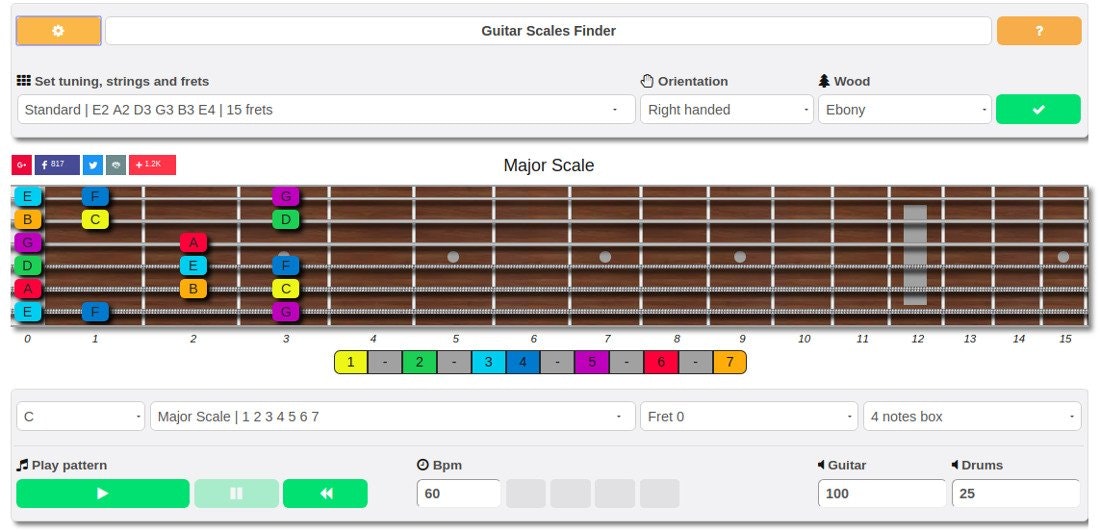Select blue interval 4 in the legend
The width and height of the screenshot is (1100, 532).
523,362
